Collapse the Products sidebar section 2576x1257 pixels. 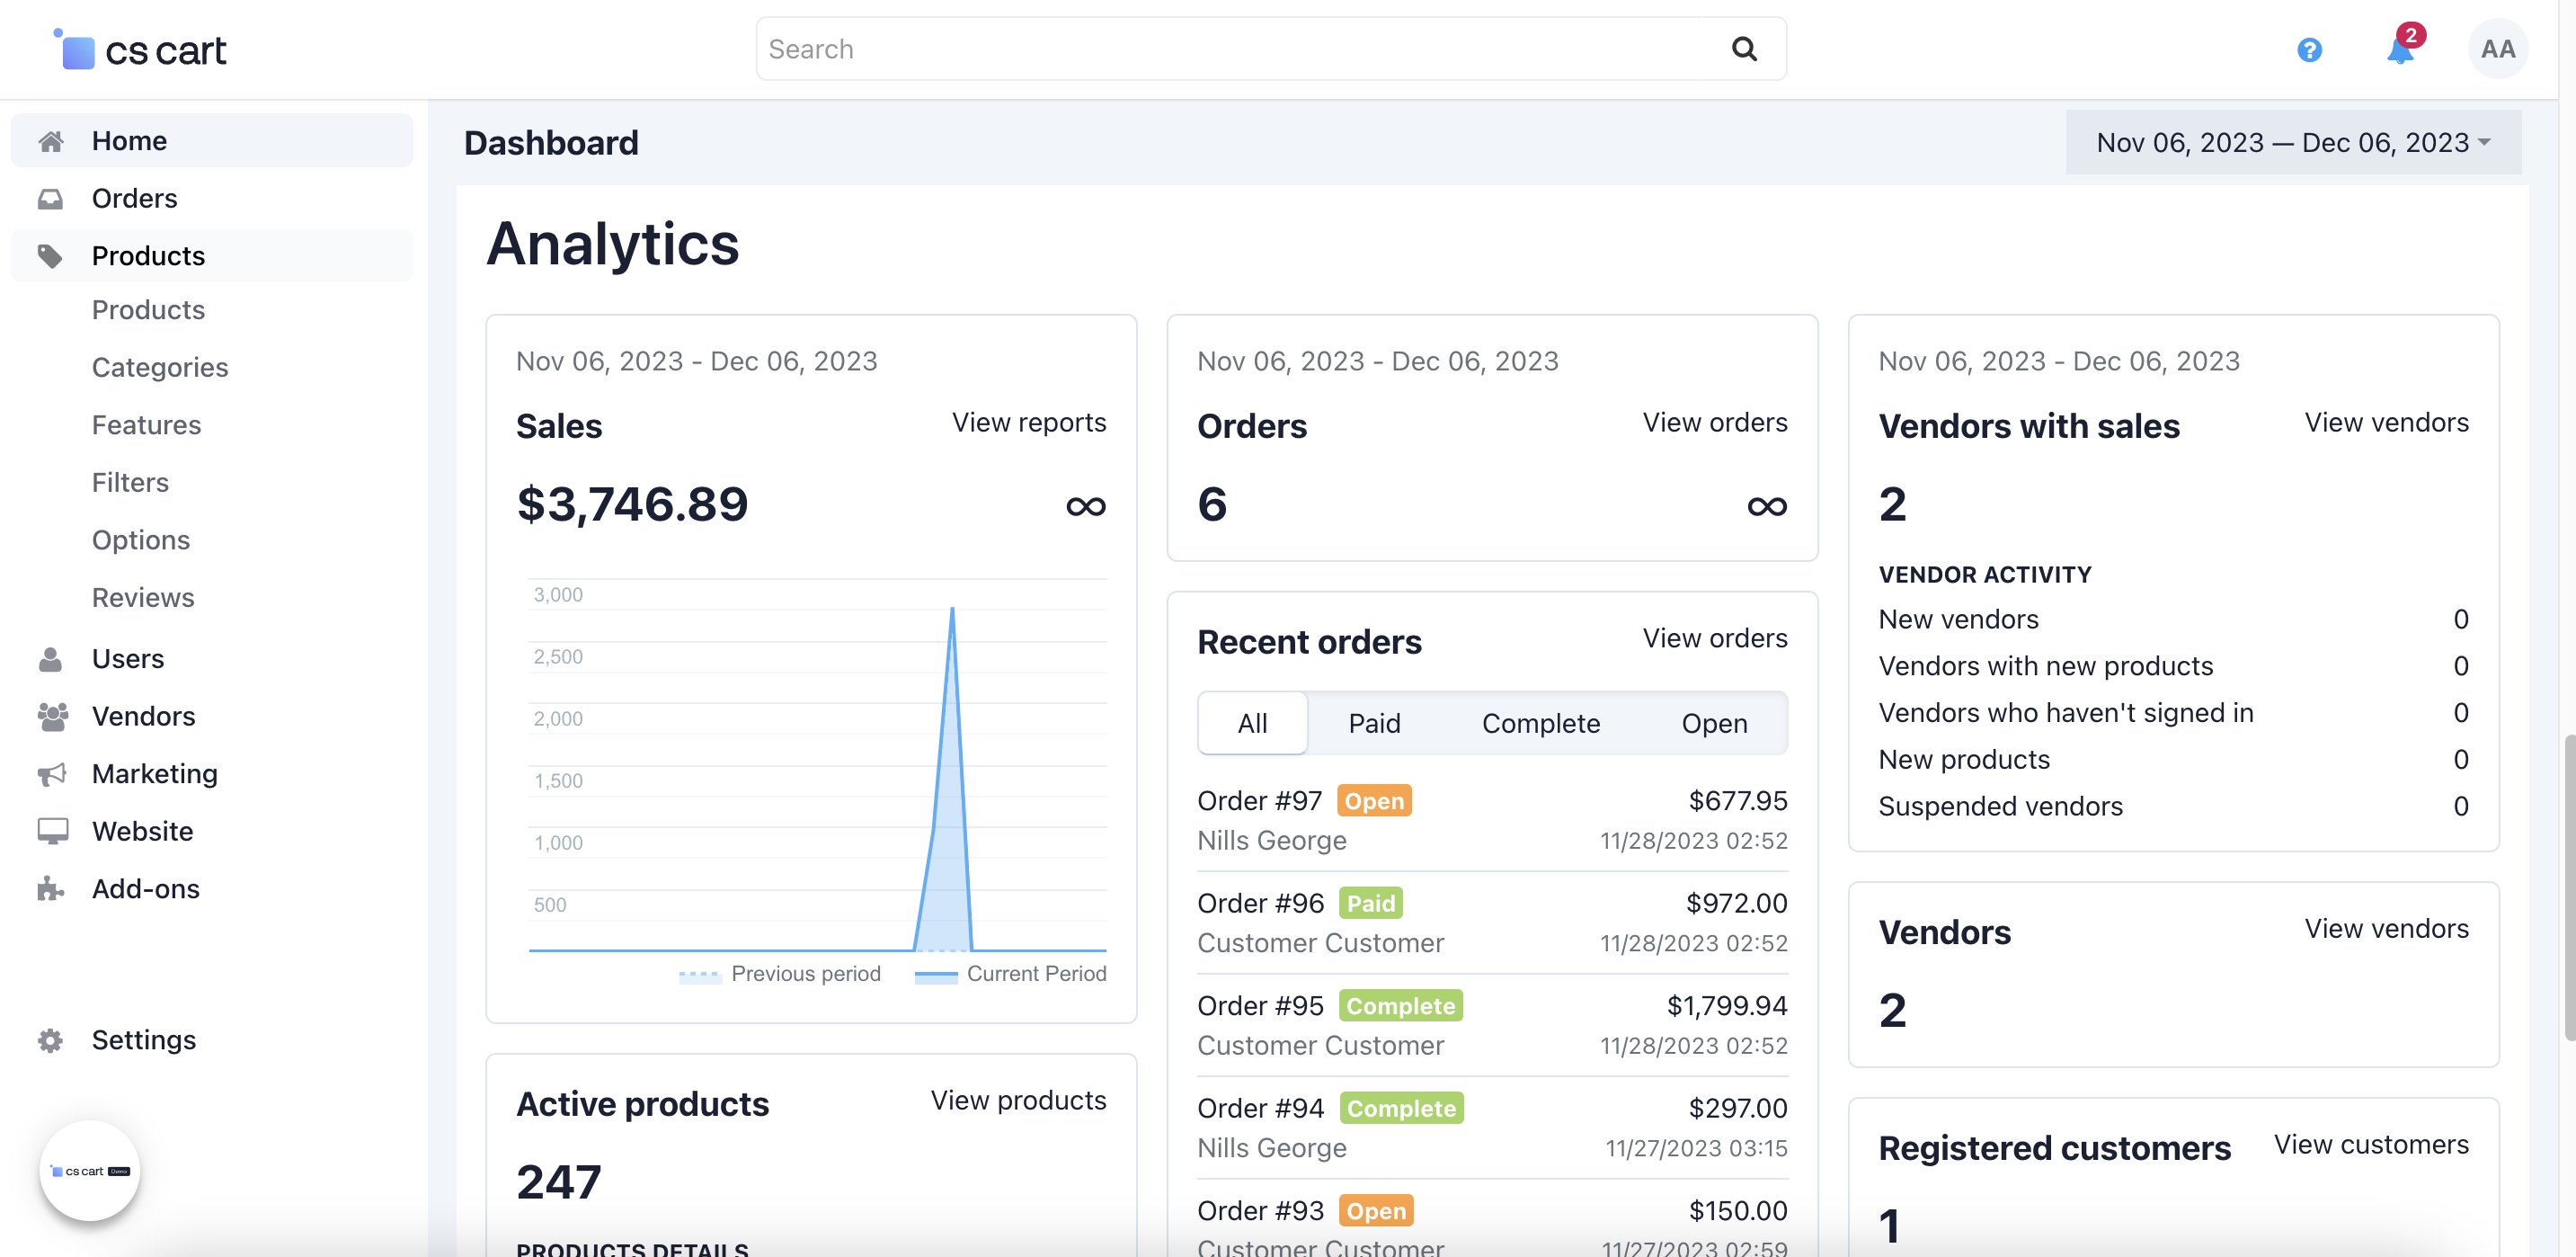point(148,256)
